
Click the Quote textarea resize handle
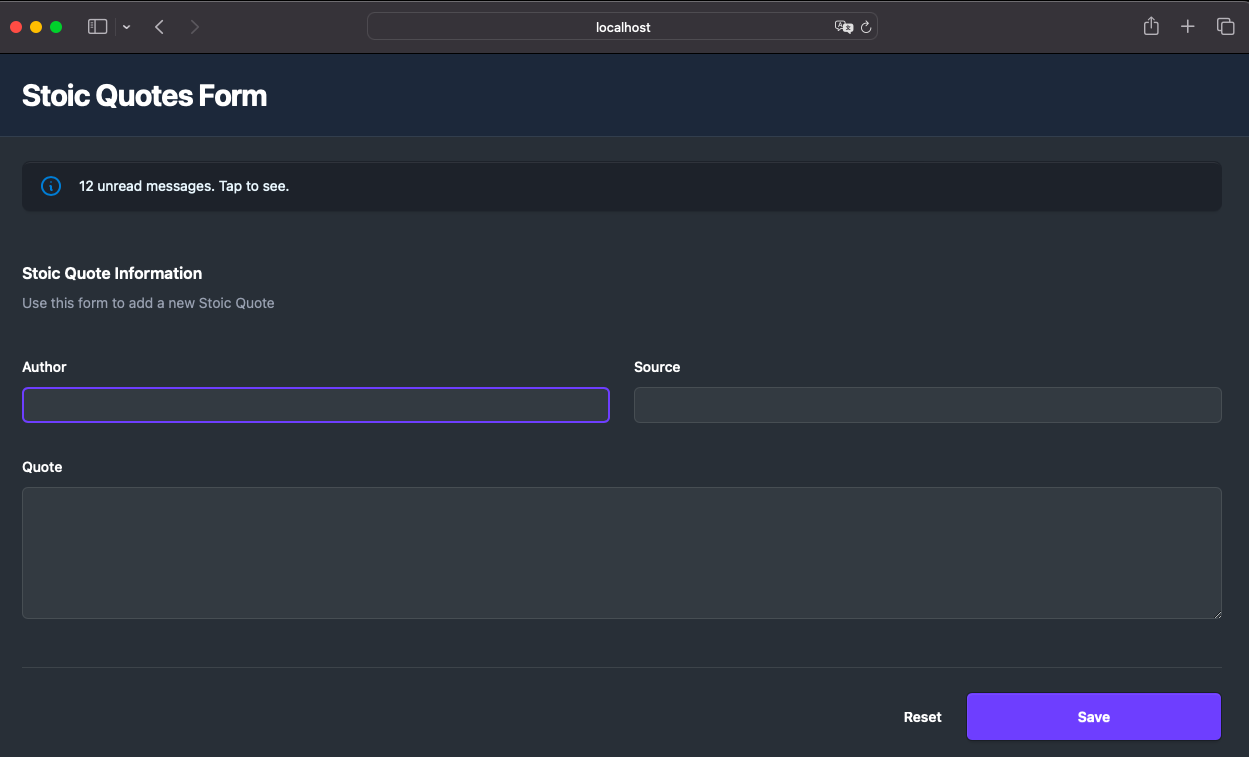[1216, 613]
